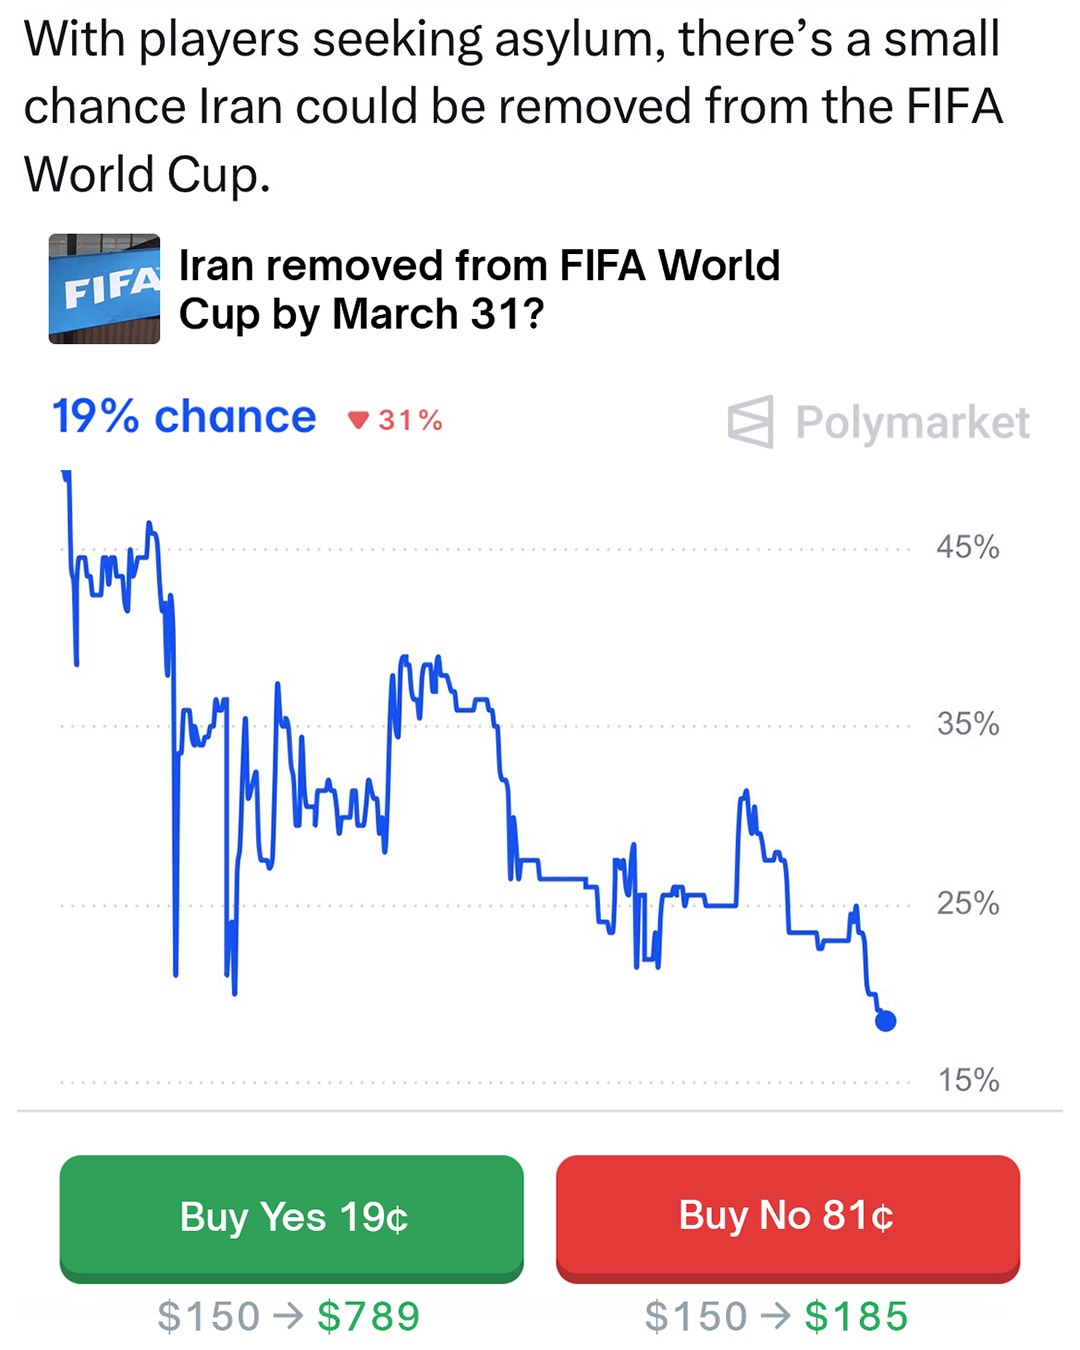Select the 35% axis label
Viewport: 1080px width, 1350px height.
967,724
